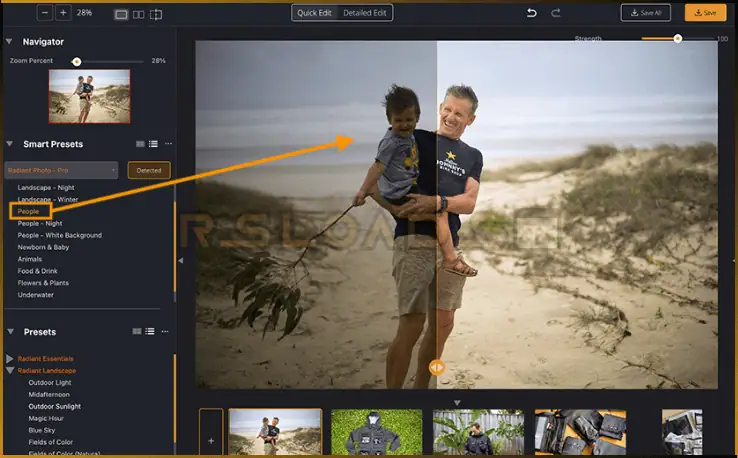738x458 pixels.
Task: Select the split compare view icon
Action: [x=156, y=15]
